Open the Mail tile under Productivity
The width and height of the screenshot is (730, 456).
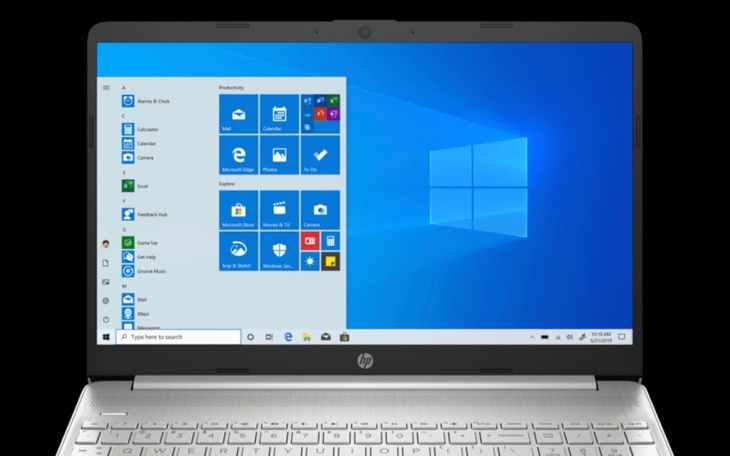(238, 114)
